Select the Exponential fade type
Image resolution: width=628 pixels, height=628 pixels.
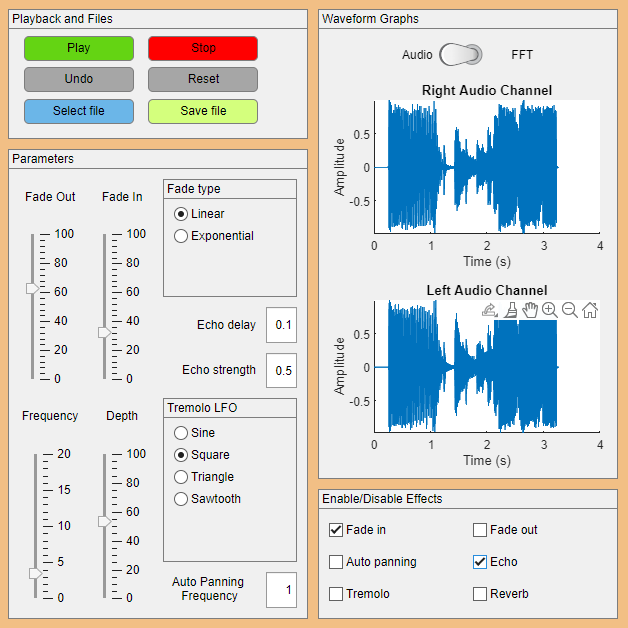point(181,236)
